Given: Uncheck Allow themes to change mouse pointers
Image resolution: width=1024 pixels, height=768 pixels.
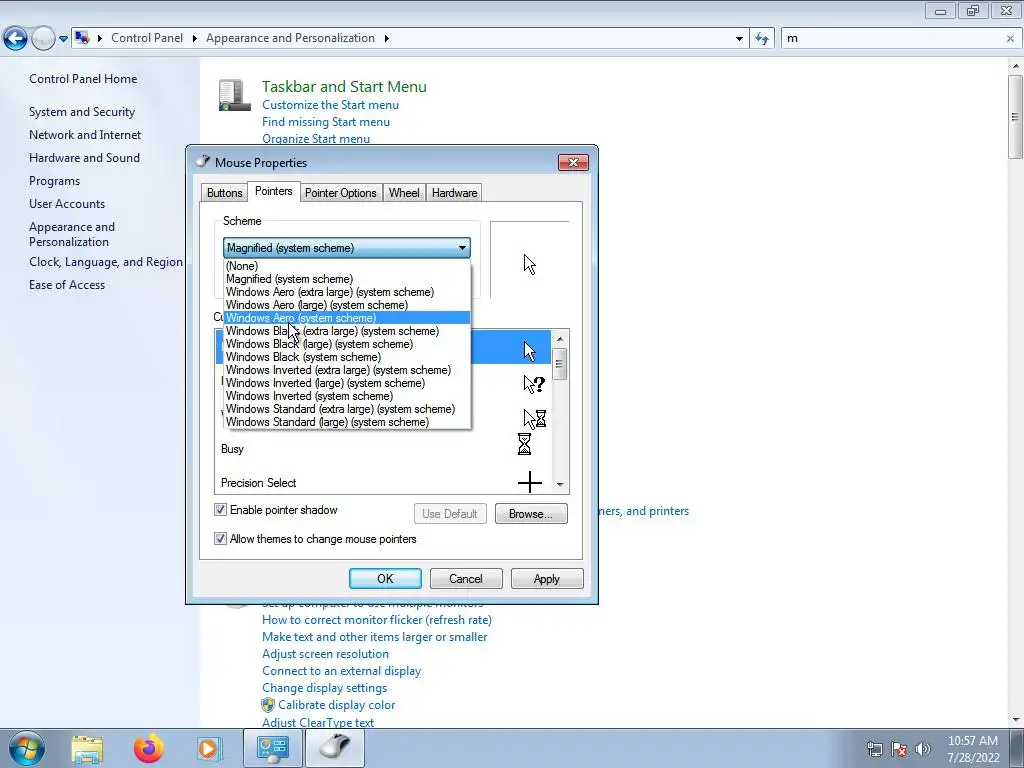Looking at the screenshot, I should (x=221, y=539).
